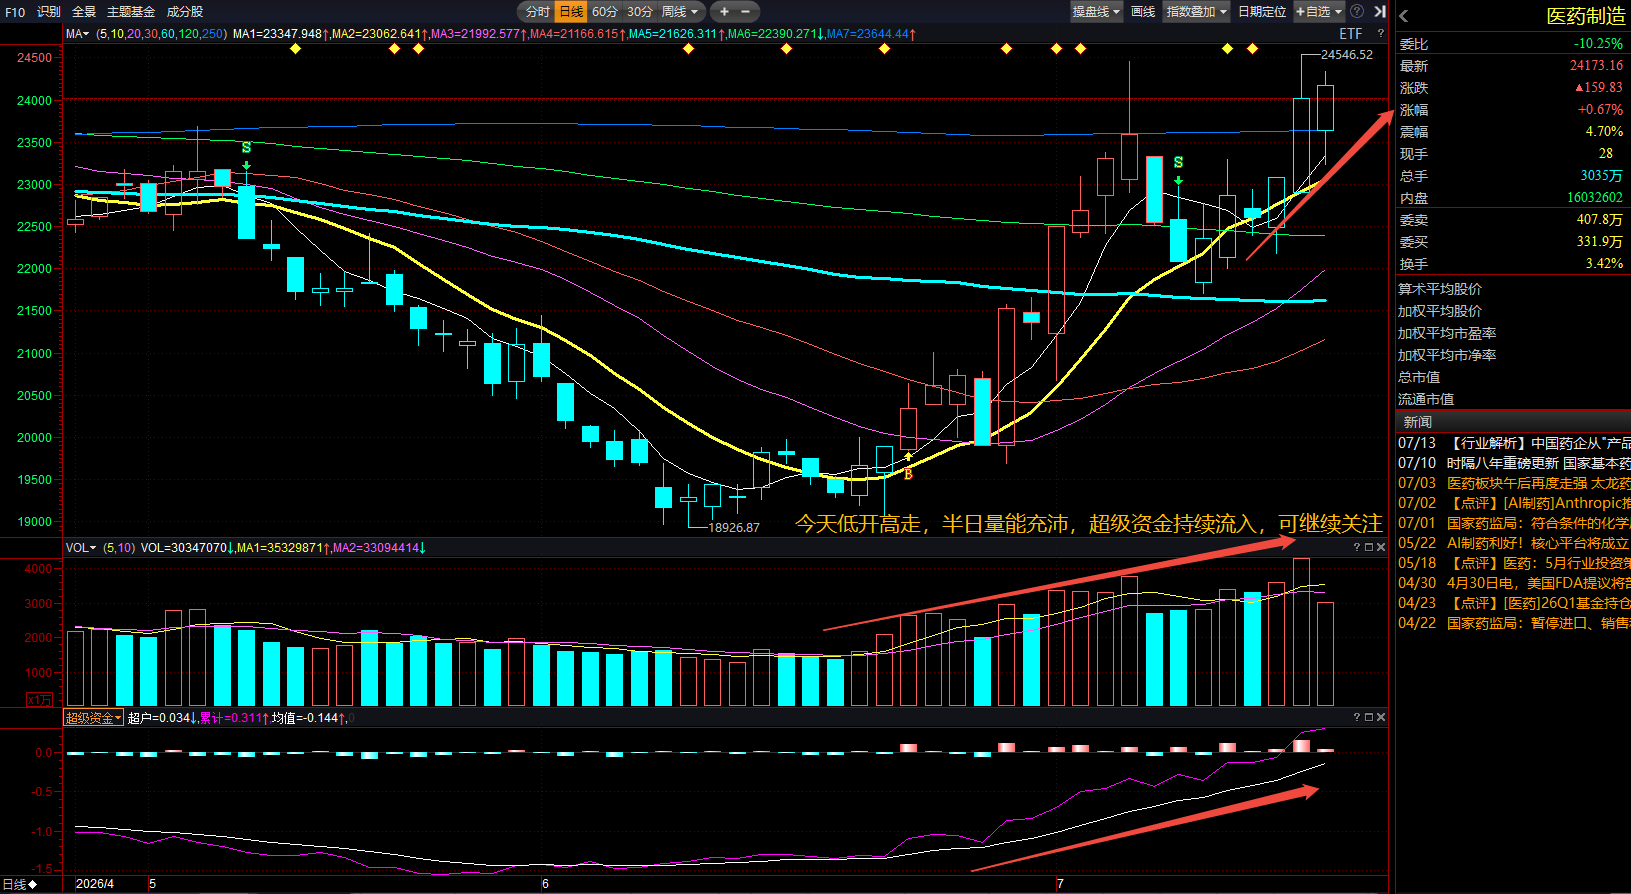The height and width of the screenshot is (894, 1631).
Task: Open help question mark in top toolbar
Action: pos(1357,12)
